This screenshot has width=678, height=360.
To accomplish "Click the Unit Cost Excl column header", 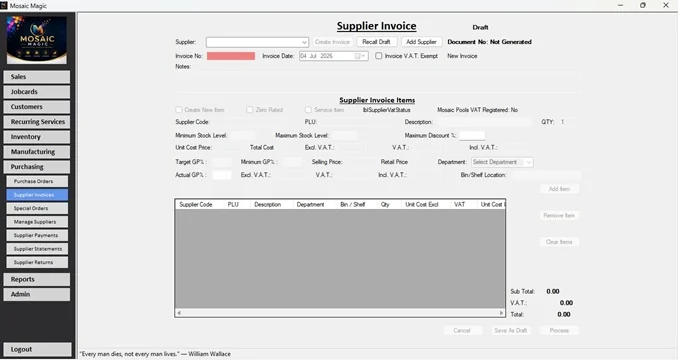I will pyautogui.click(x=426, y=204).
